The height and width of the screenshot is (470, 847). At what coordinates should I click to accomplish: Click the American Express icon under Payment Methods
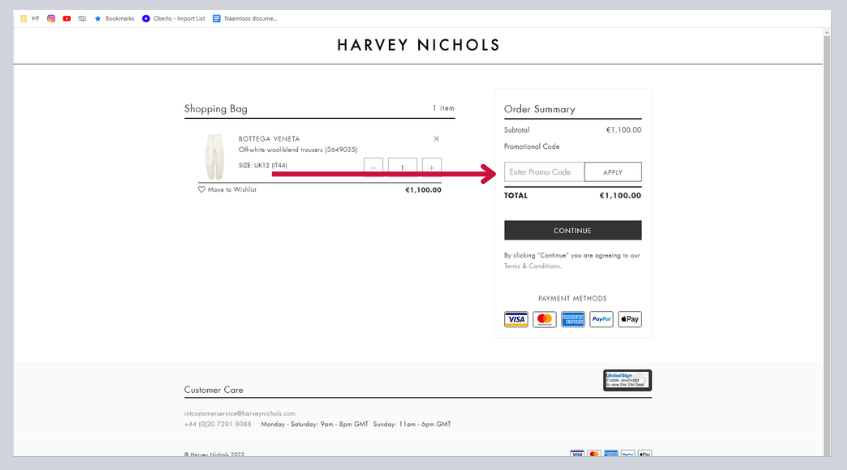573,319
